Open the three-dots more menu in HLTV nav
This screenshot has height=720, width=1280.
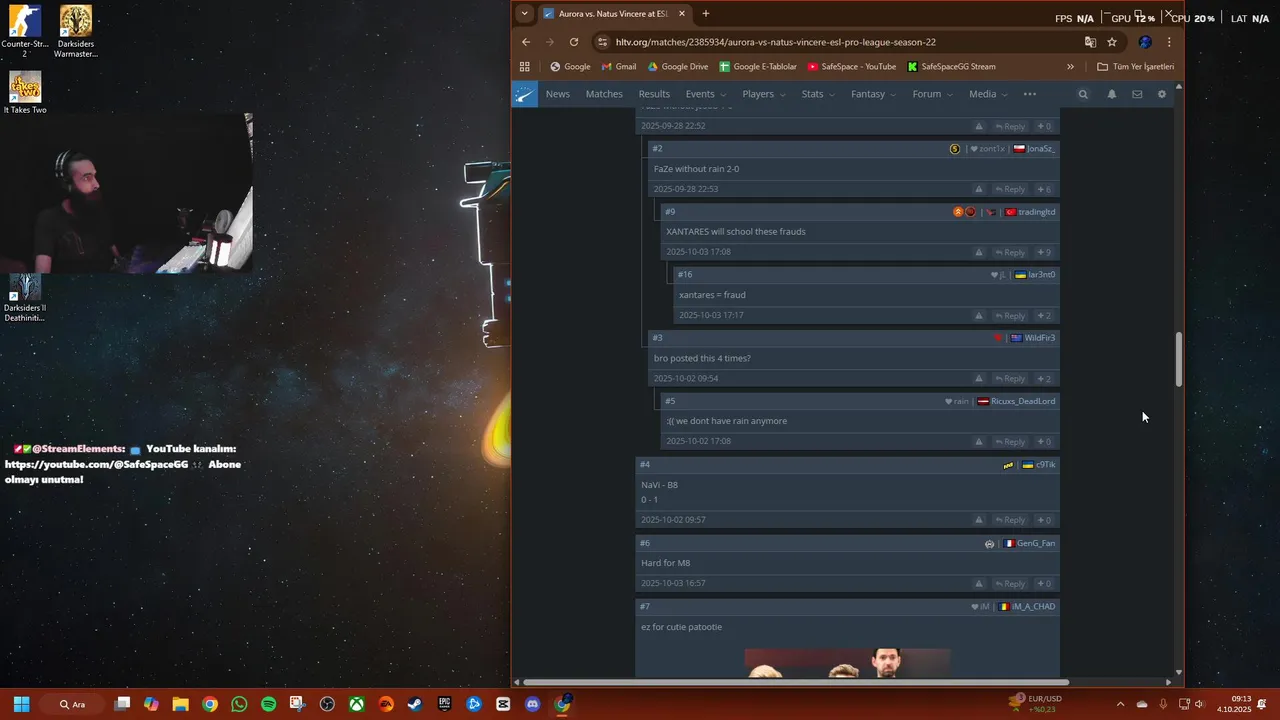1030,94
